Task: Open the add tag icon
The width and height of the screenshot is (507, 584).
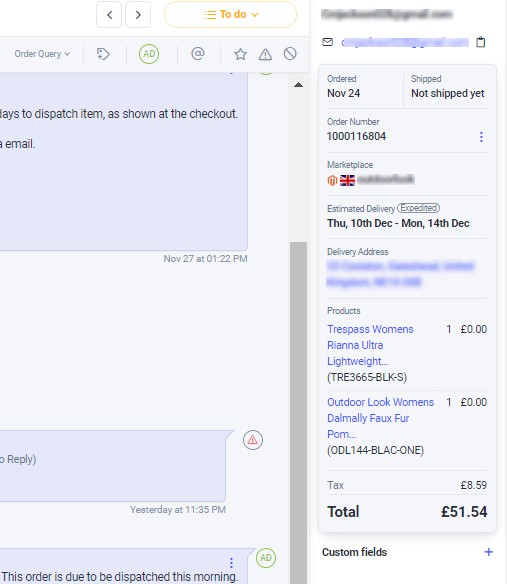Action: (x=103, y=54)
